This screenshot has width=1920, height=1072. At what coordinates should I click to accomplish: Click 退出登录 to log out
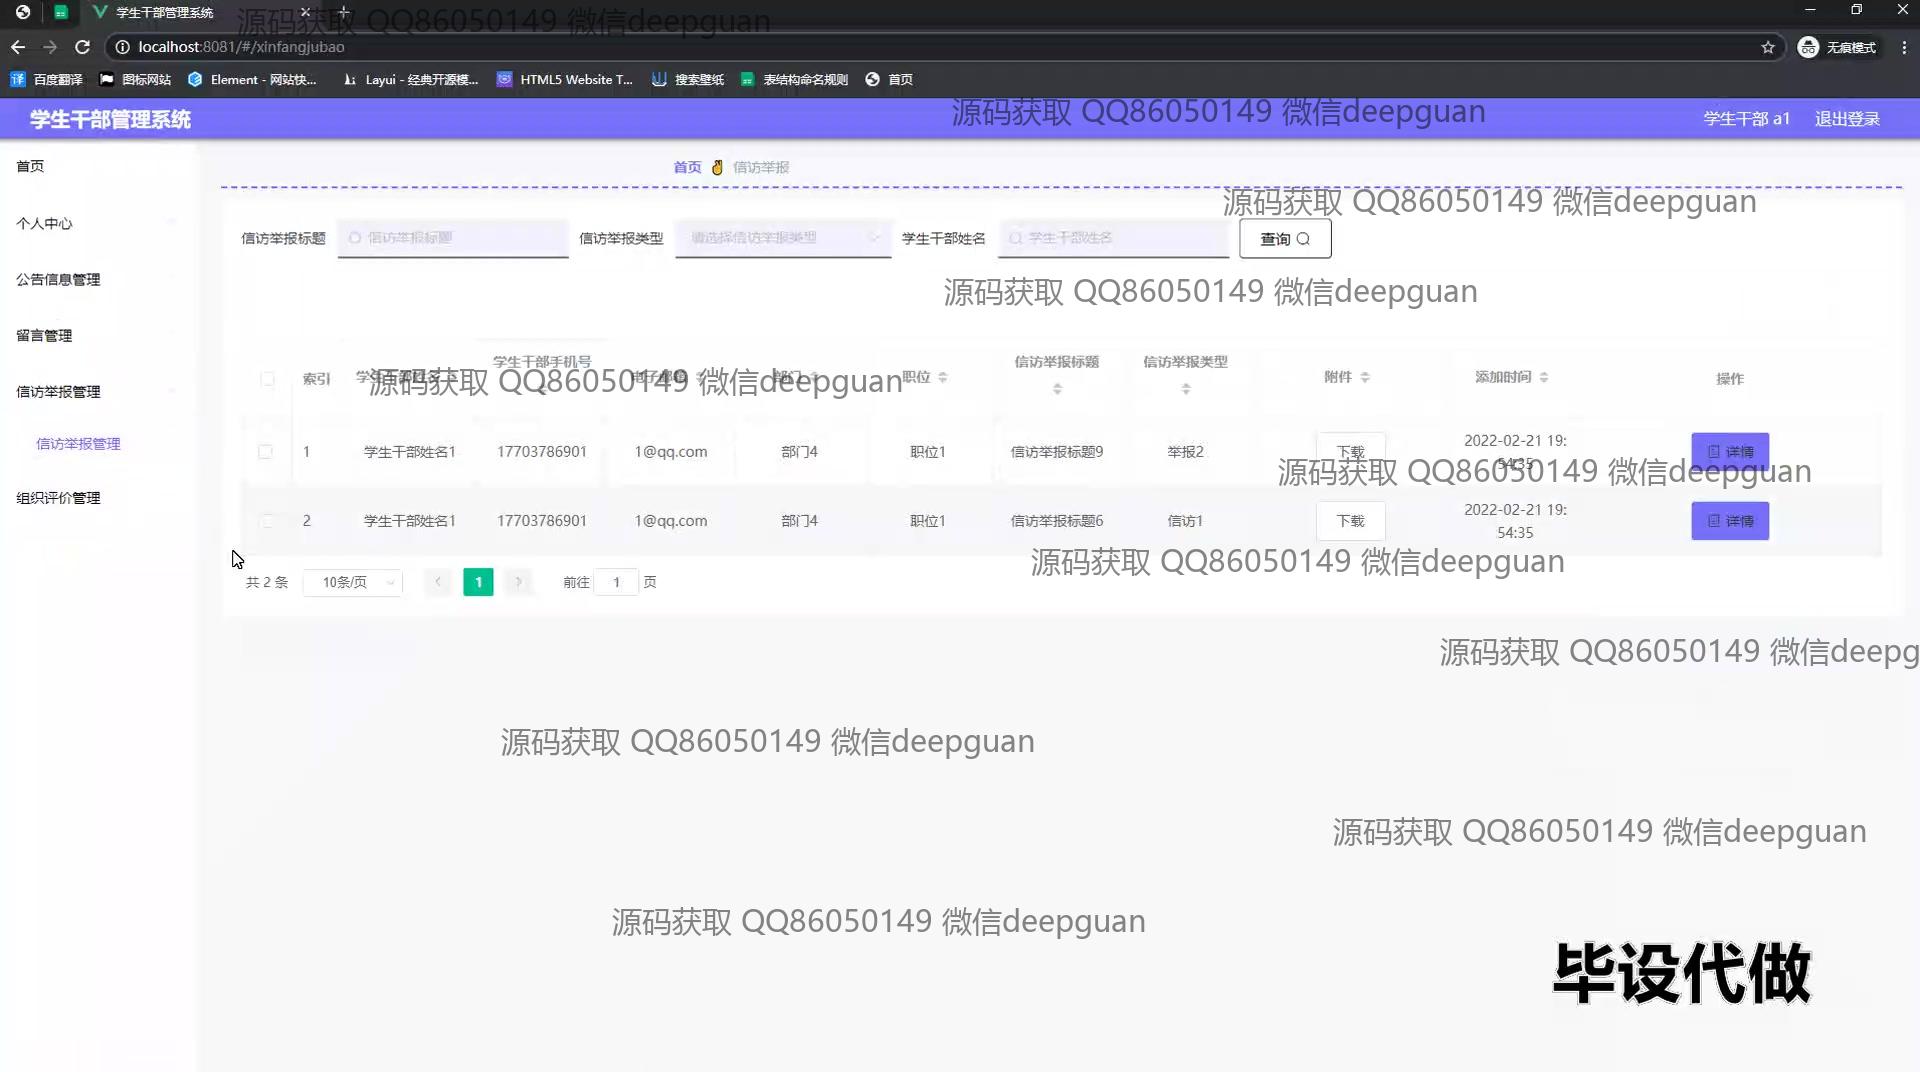click(x=1846, y=119)
